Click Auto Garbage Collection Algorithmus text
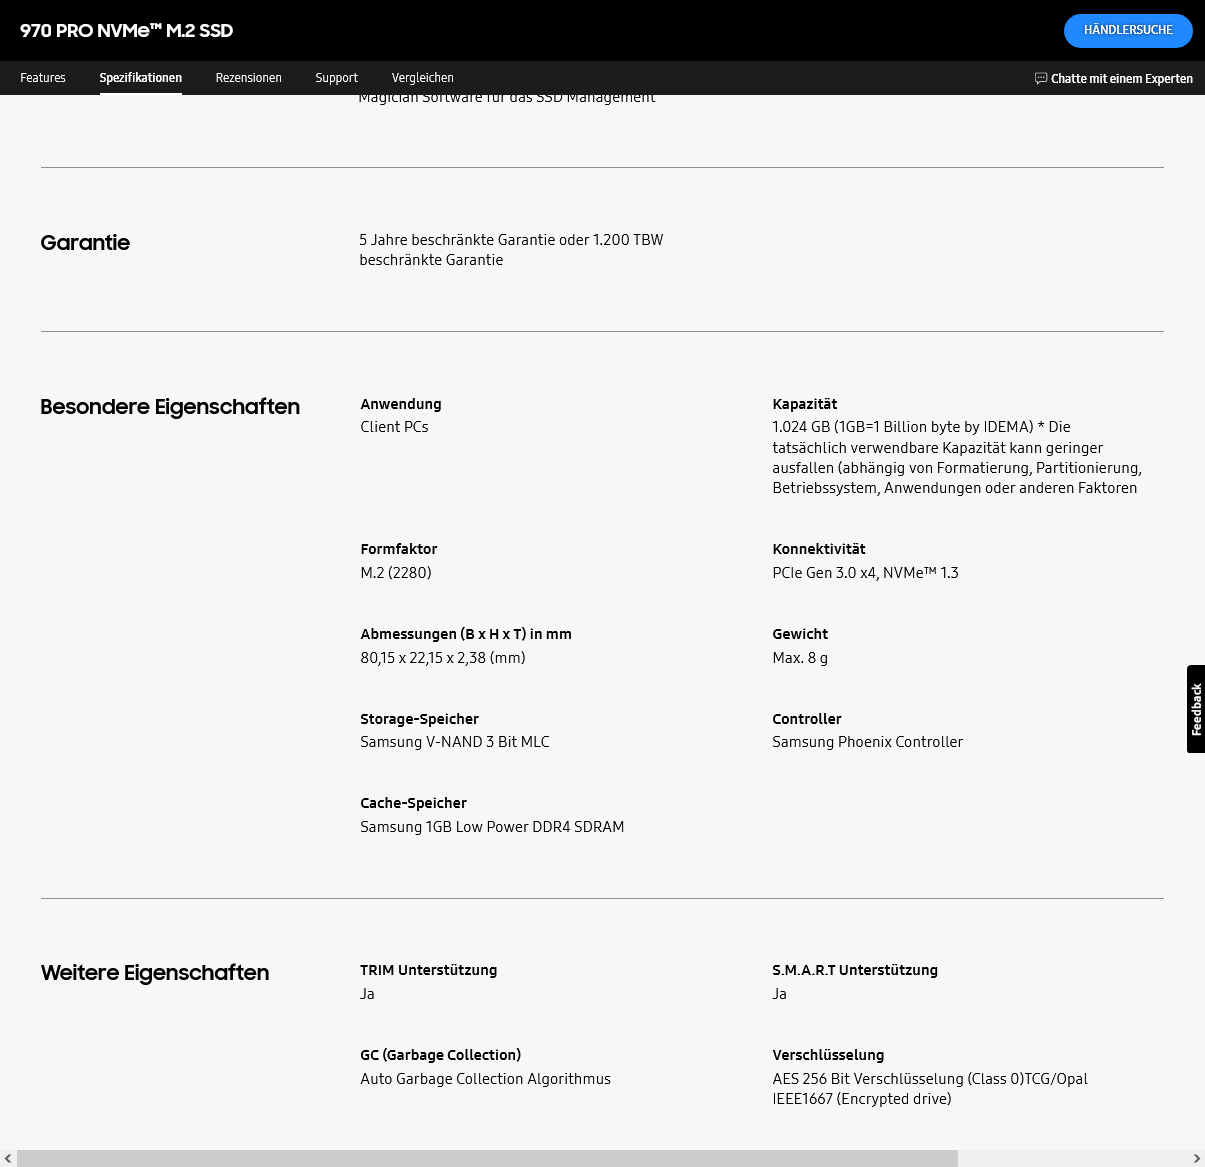 [x=485, y=1079]
